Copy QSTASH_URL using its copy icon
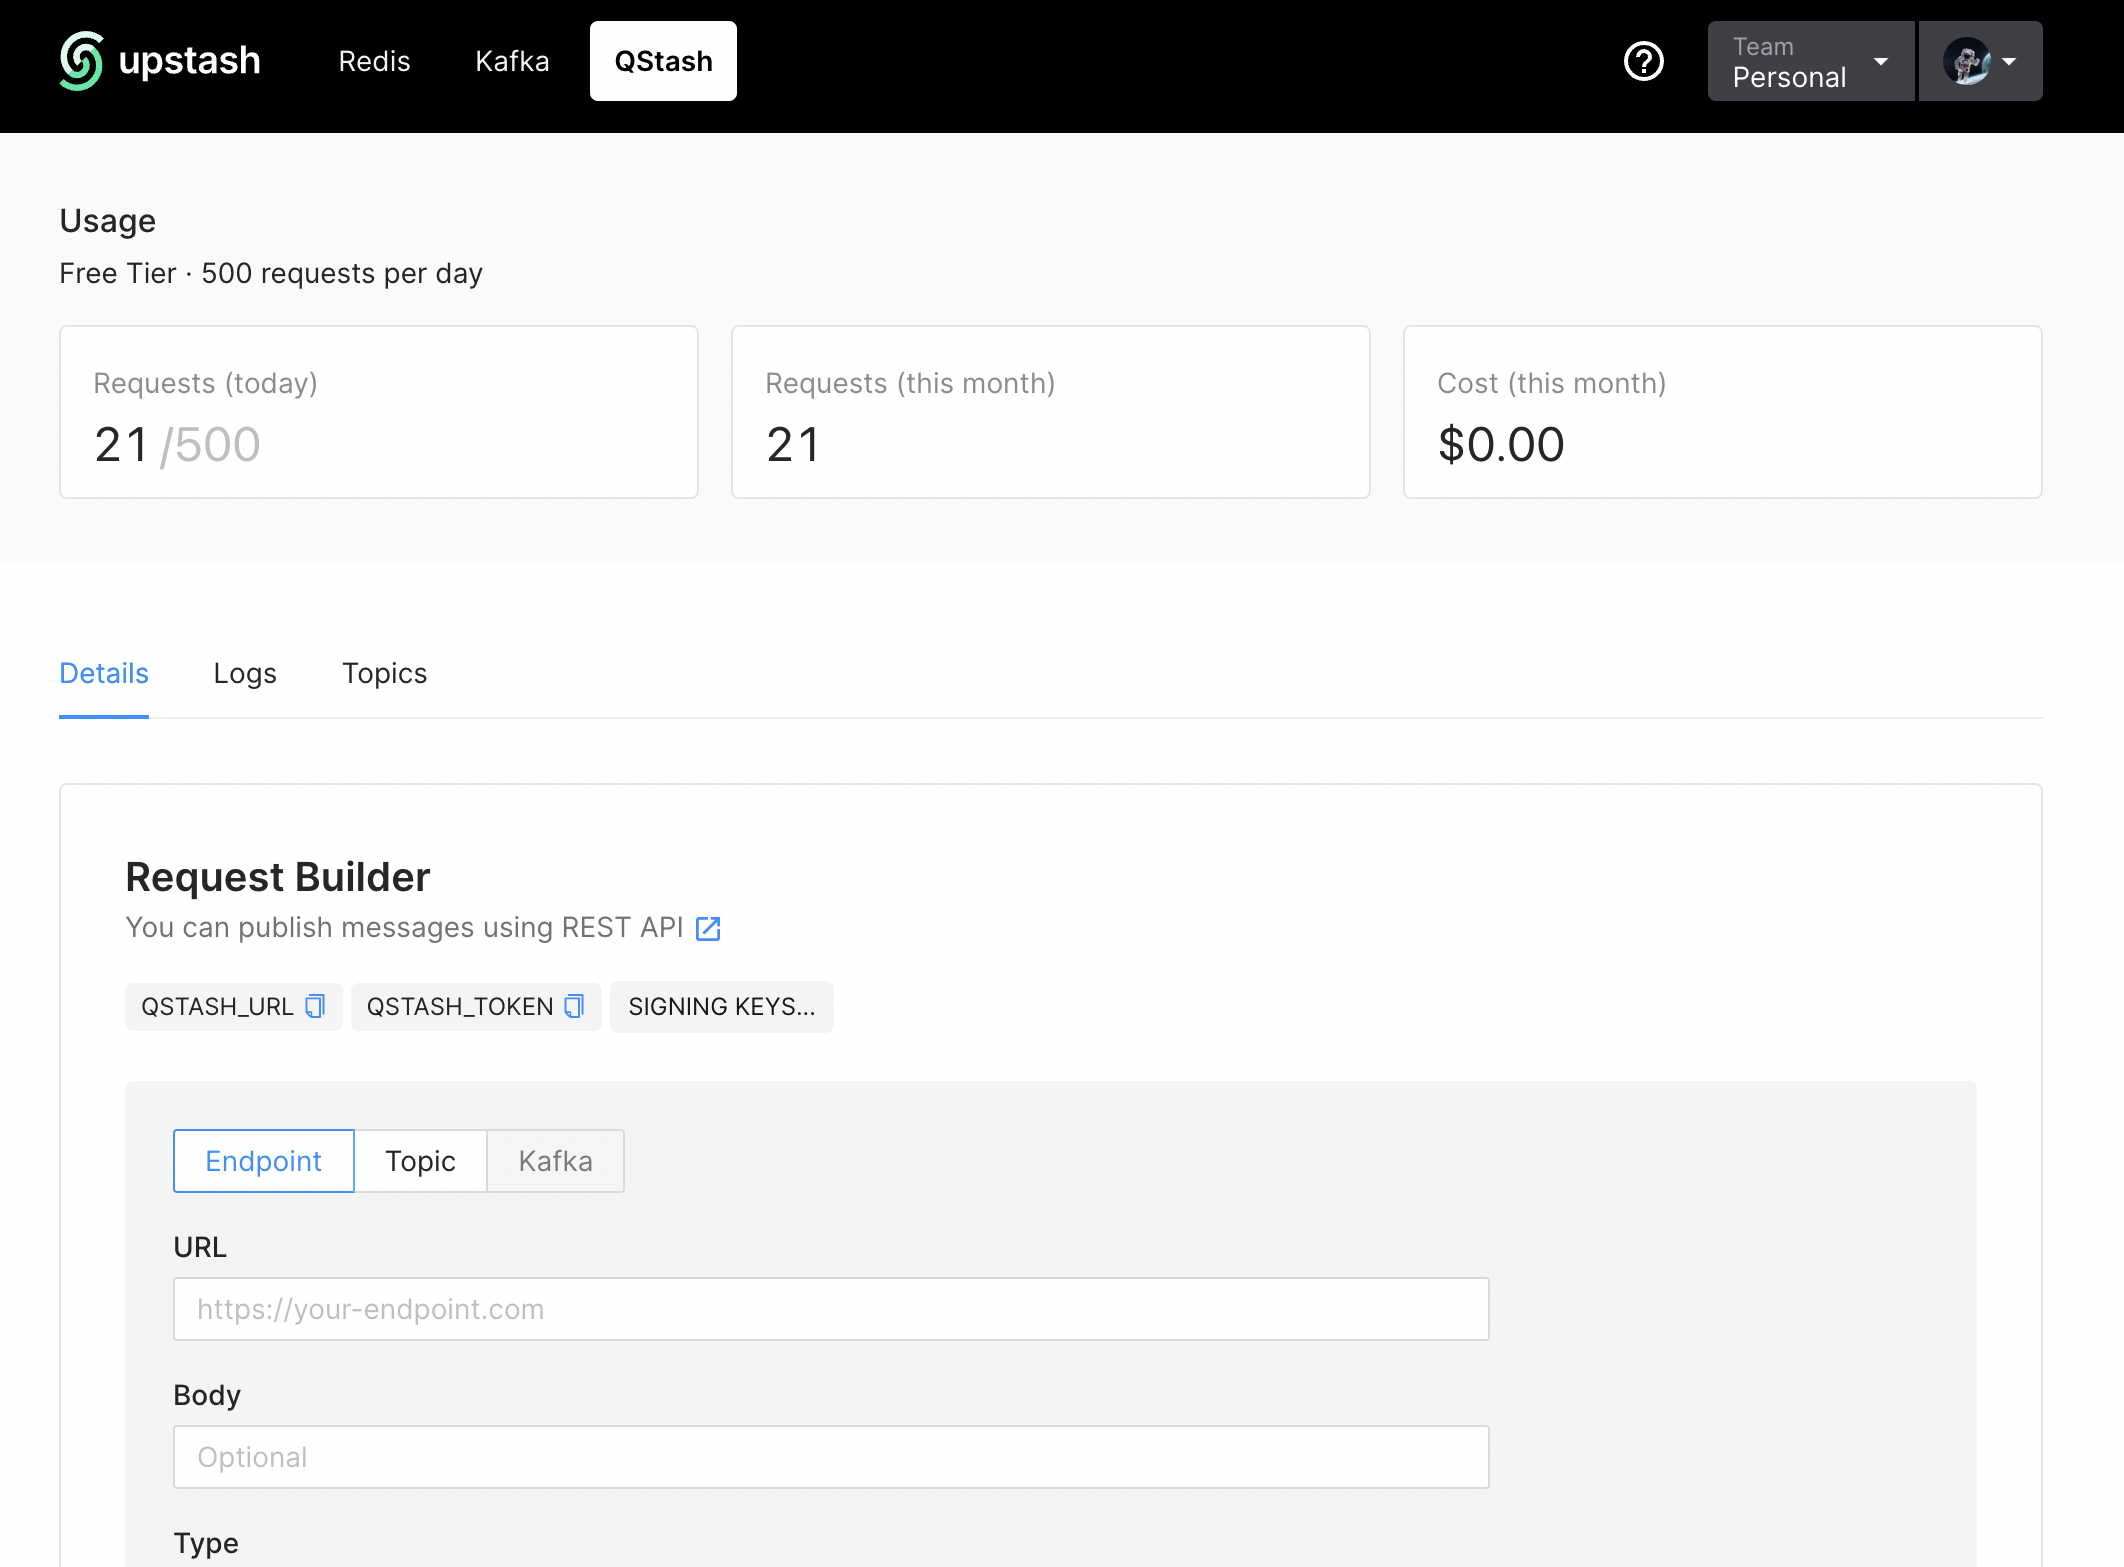Viewport: 2124px width, 1567px height. tap(315, 1006)
